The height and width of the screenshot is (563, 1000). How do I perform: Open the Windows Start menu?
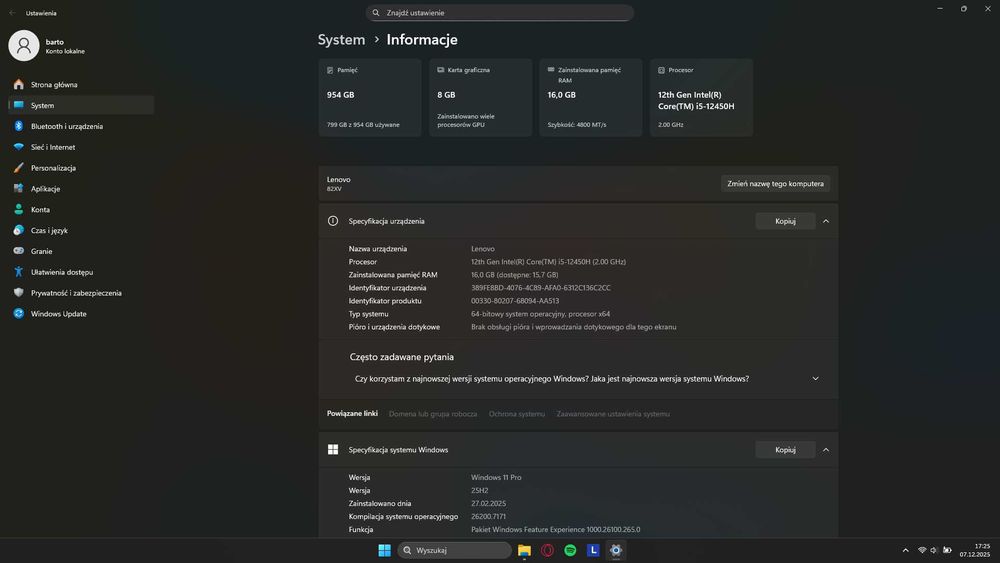tap(385, 550)
